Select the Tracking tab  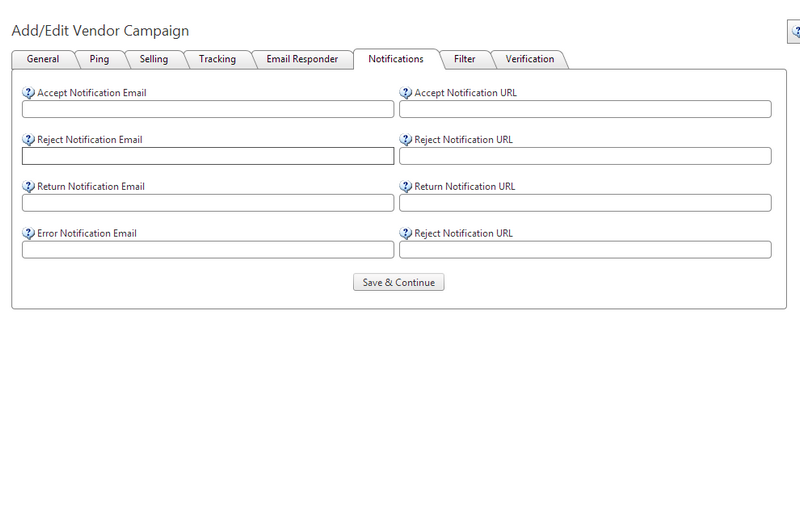217,59
